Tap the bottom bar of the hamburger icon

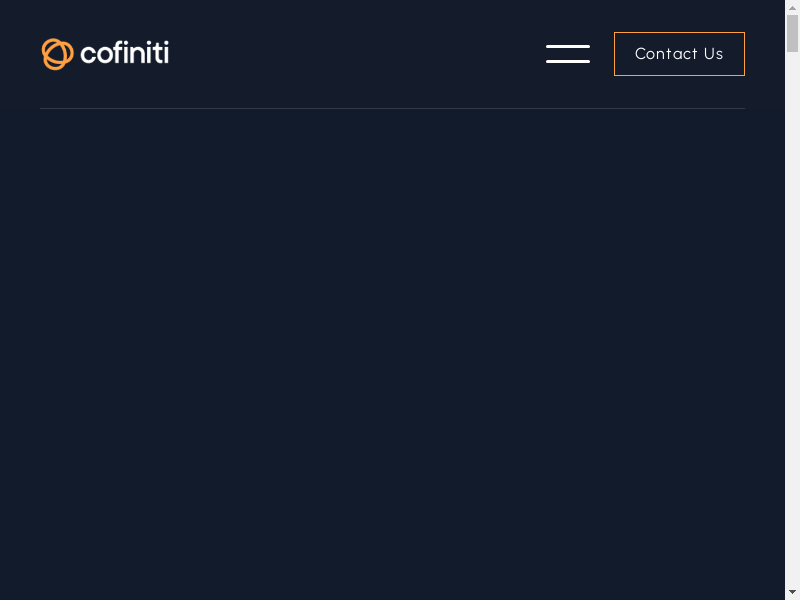[x=567, y=62]
